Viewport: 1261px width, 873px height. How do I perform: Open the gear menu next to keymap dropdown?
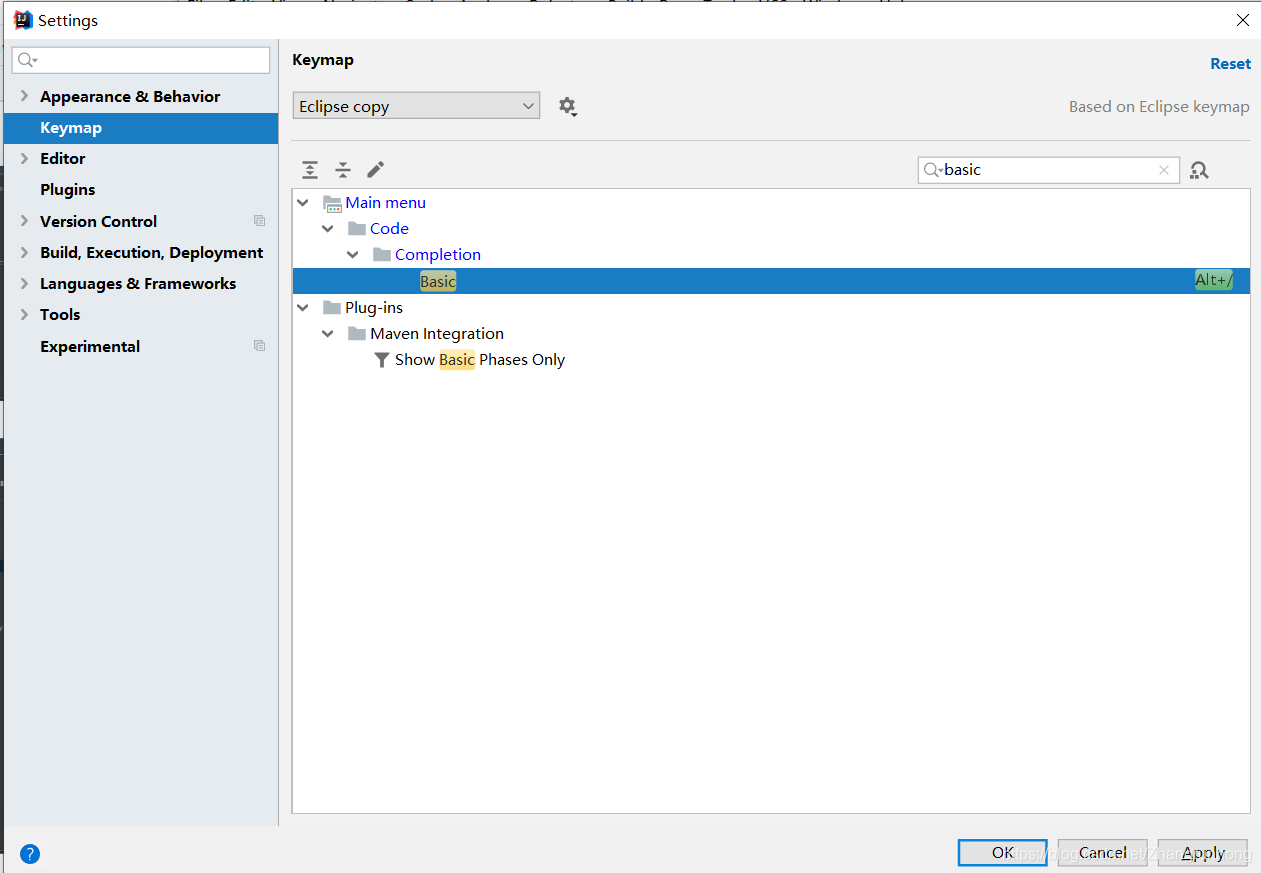click(568, 106)
